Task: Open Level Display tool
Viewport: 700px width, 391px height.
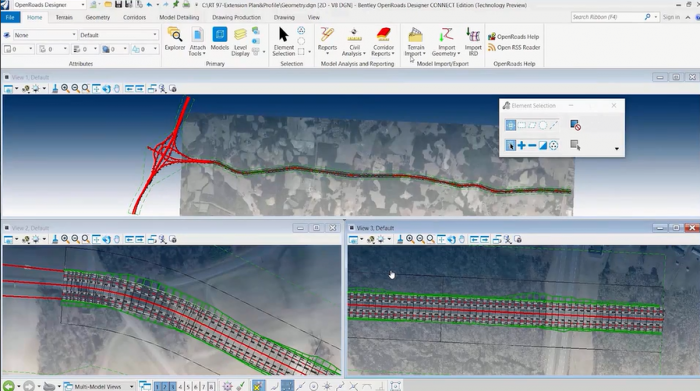Action: tap(240, 42)
